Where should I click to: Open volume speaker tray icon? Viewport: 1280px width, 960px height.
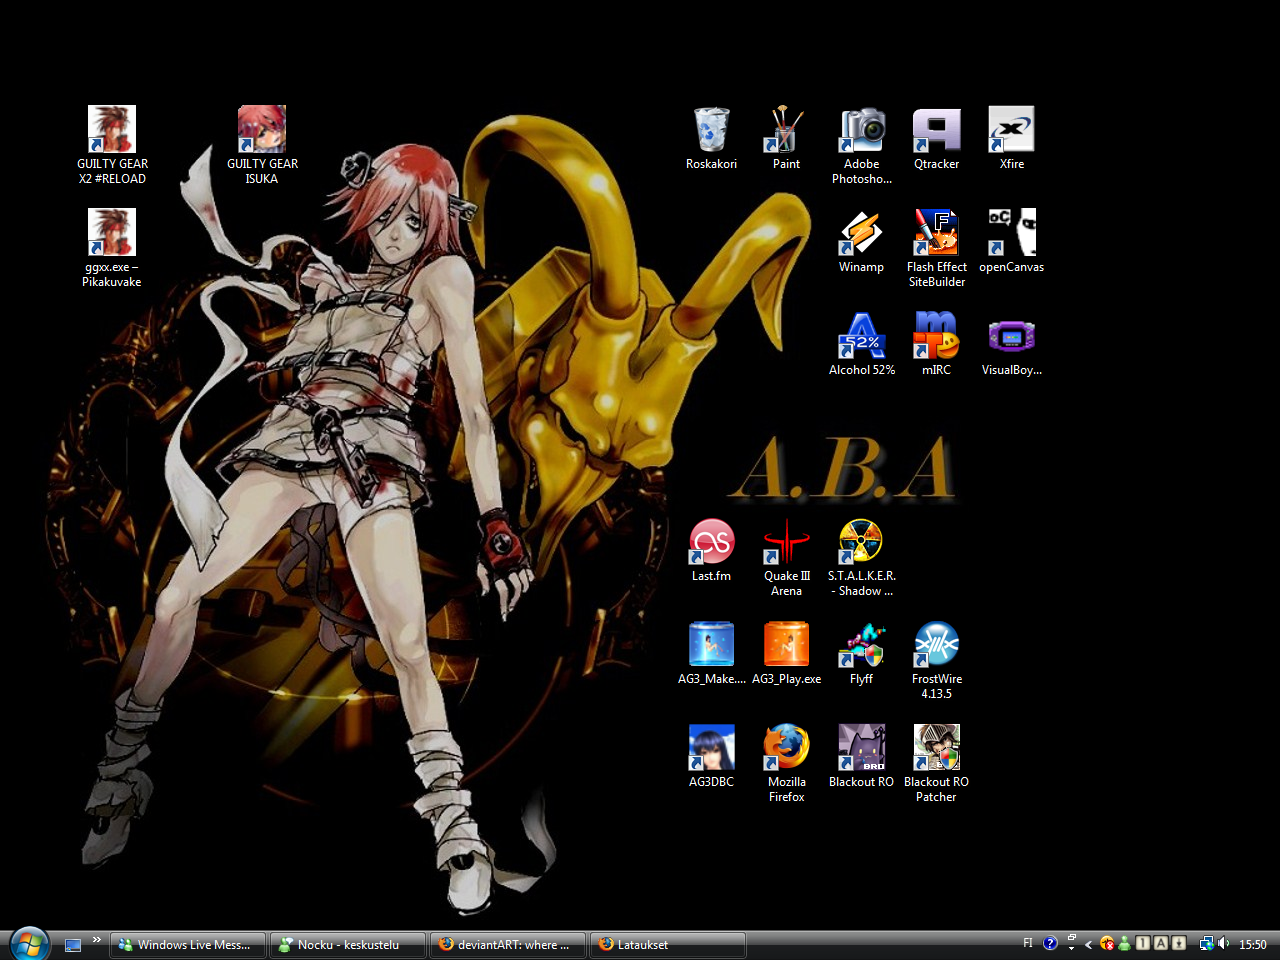1224,943
